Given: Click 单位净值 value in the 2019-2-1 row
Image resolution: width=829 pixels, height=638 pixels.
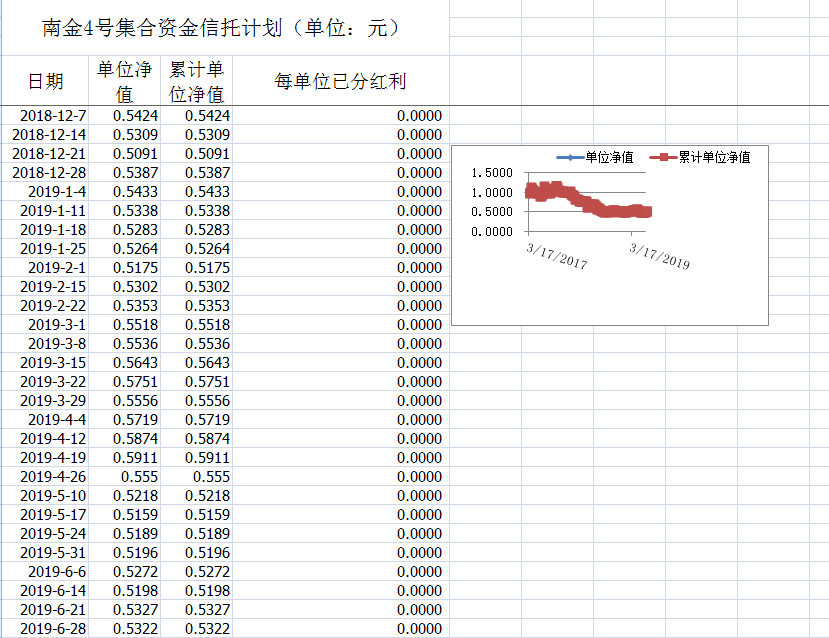Looking at the screenshot, I should (x=124, y=267).
